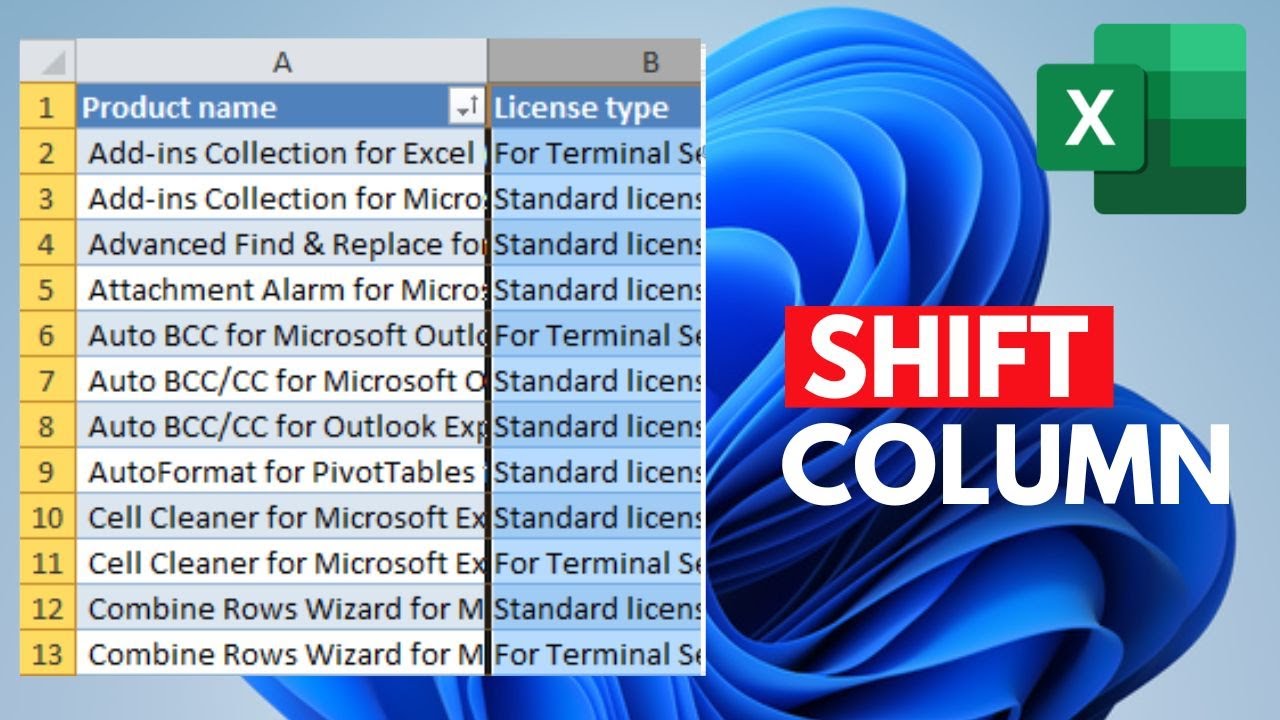Select License type cell in row 4
Image resolution: width=1280 pixels, height=720 pixels.
(x=597, y=244)
